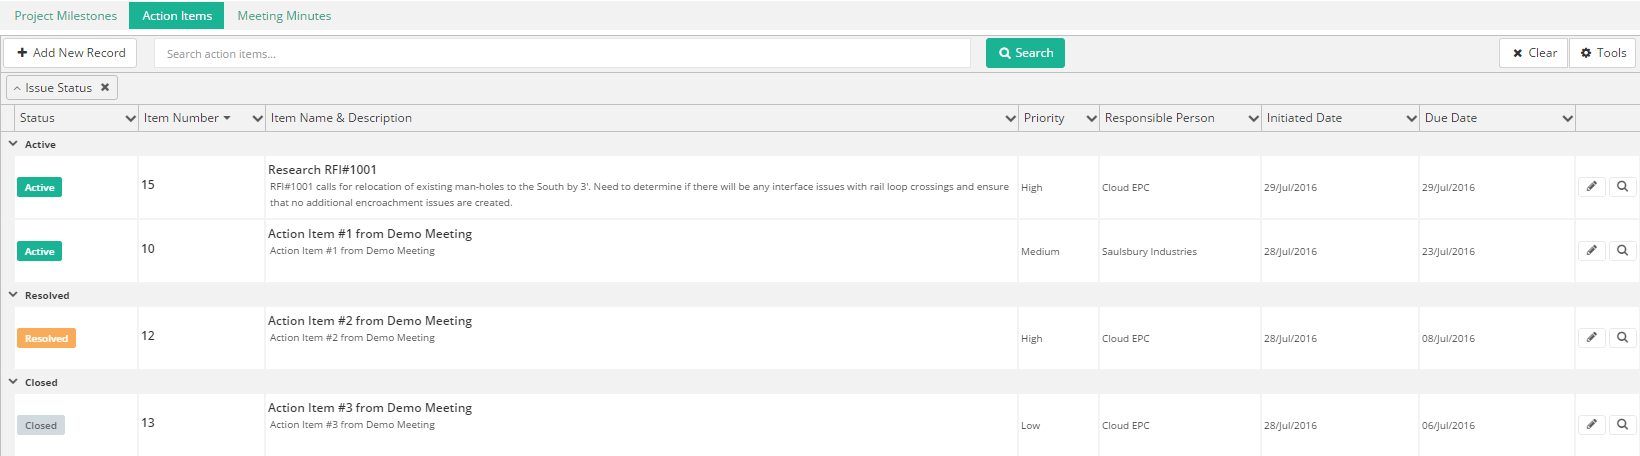Viewport: 1640px width, 456px height.
Task: Open the magnifier view for item 13
Action: click(x=1622, y=425)
